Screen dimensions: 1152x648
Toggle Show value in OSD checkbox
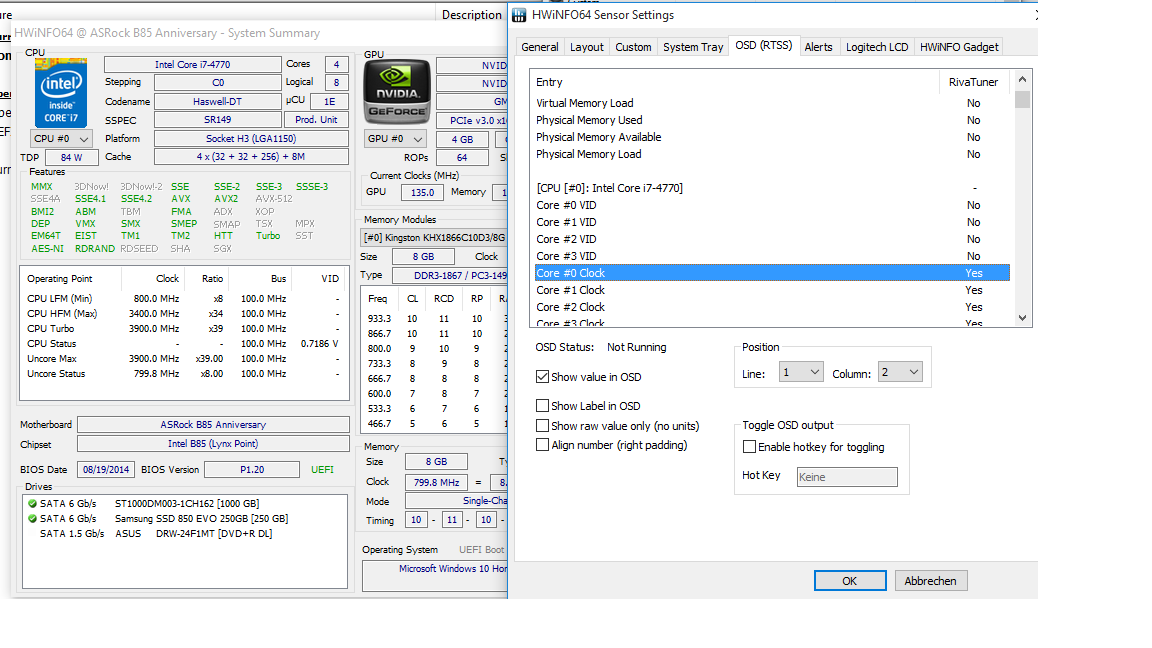[542, 377]
